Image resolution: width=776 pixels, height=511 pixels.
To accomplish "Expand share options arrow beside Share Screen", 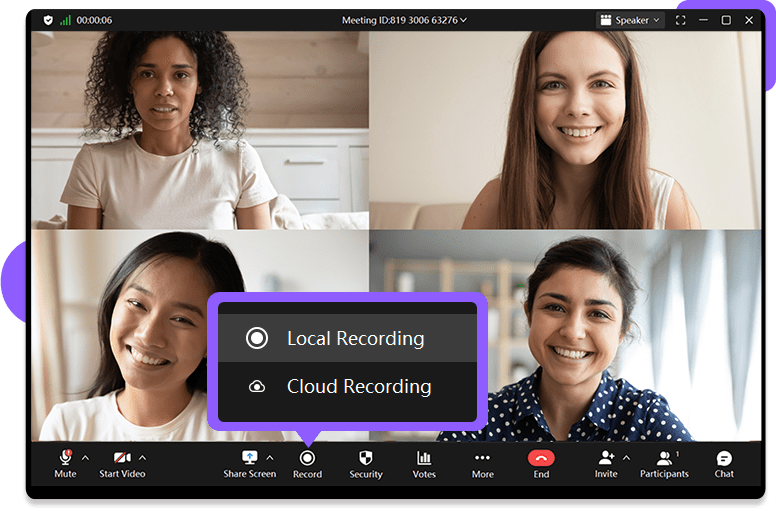I will pyautogui.click(x=270, y=458).
